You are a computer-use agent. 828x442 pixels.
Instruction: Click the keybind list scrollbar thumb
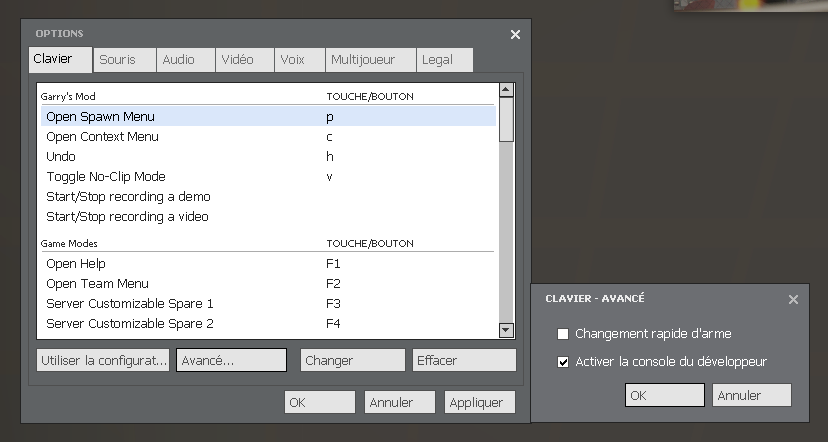pos(506,119)
